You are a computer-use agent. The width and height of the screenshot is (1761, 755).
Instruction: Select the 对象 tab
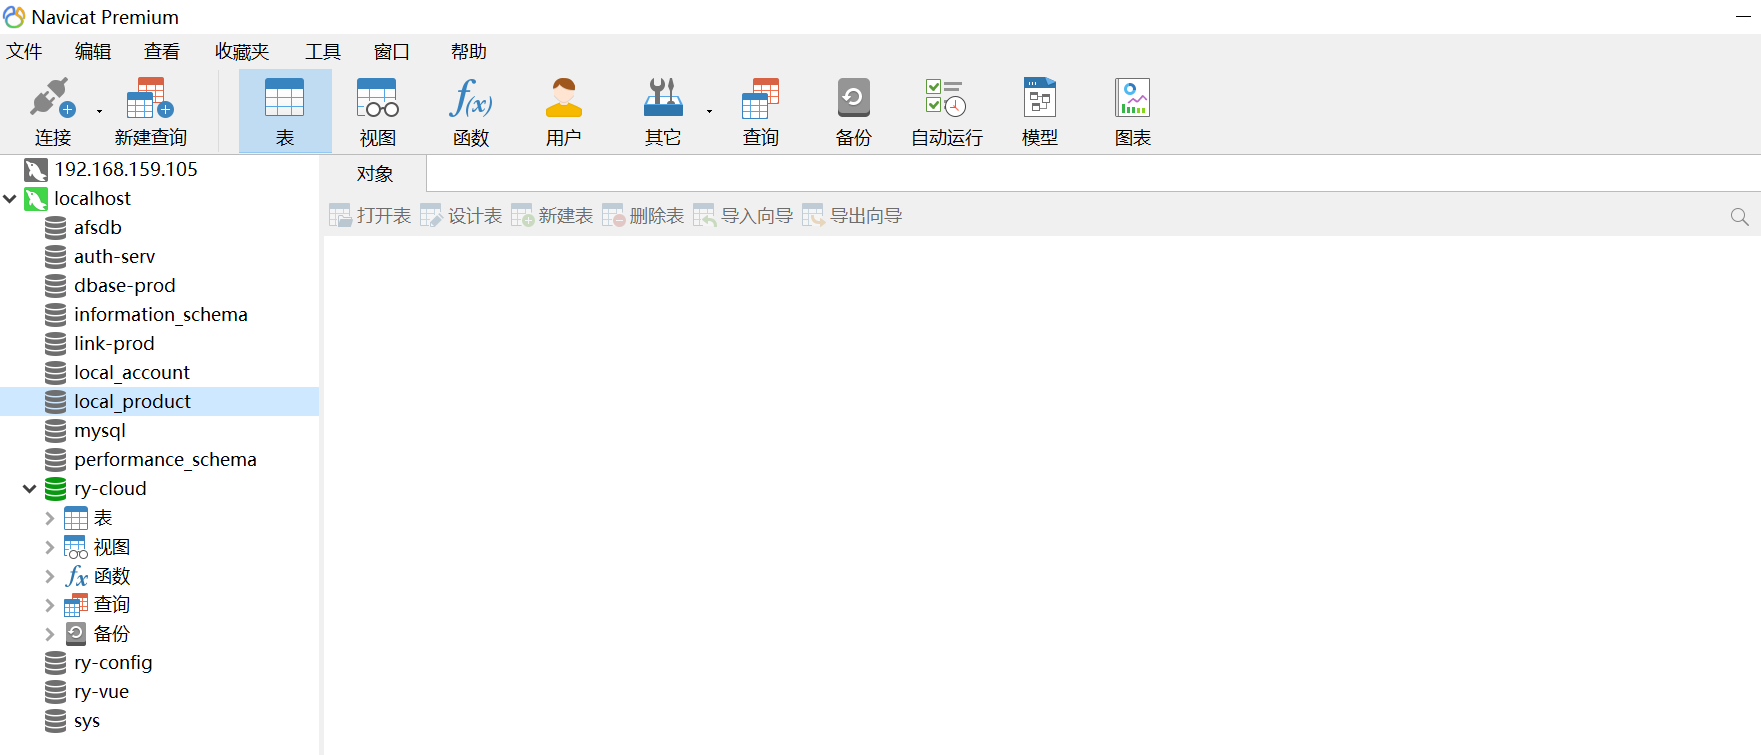tap(375, 174)
